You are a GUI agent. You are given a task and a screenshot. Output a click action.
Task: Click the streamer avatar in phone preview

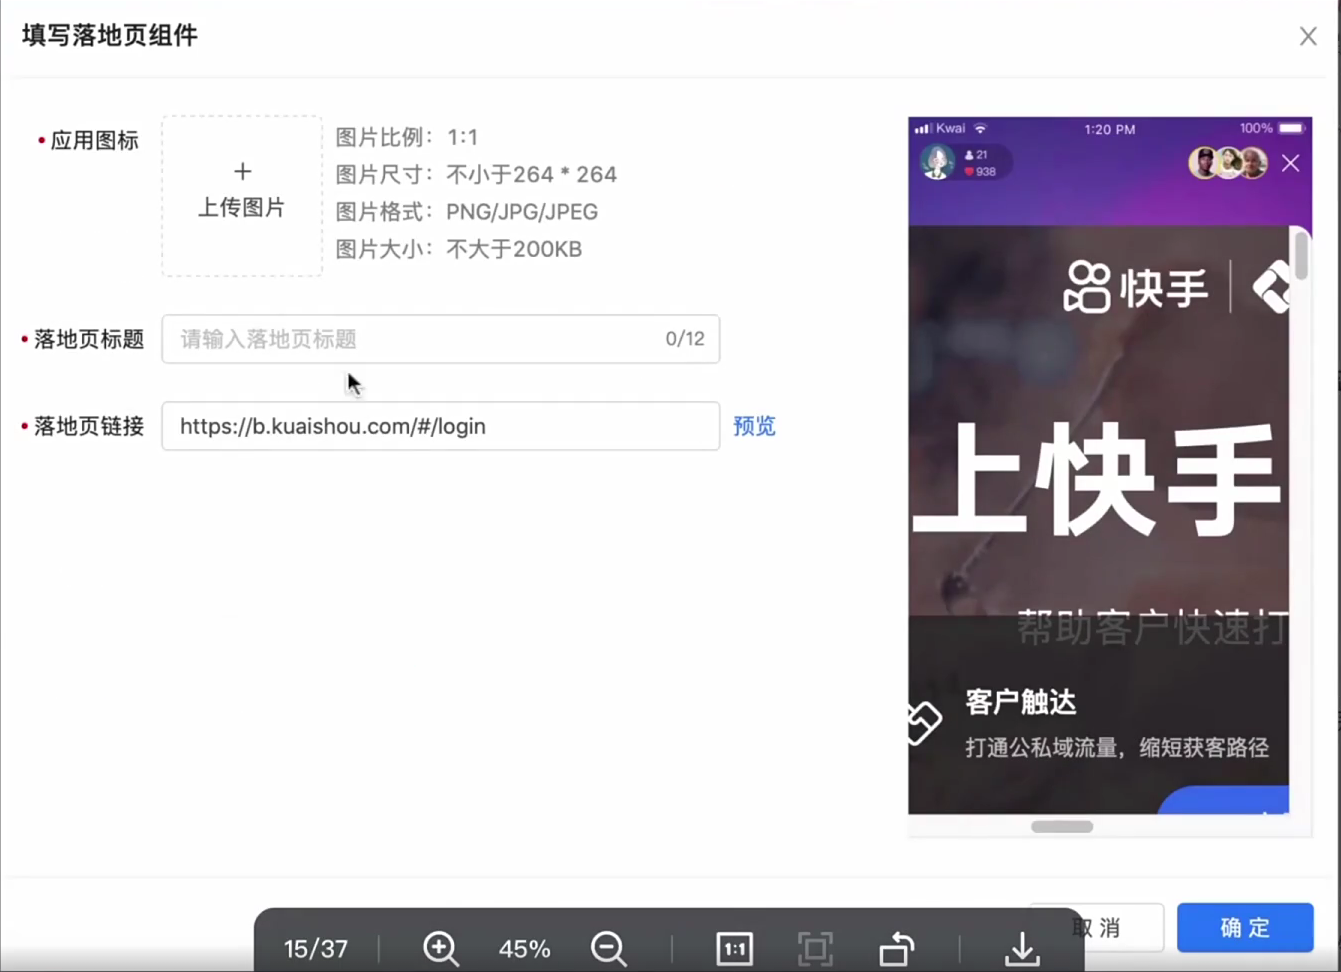(938, 162)
